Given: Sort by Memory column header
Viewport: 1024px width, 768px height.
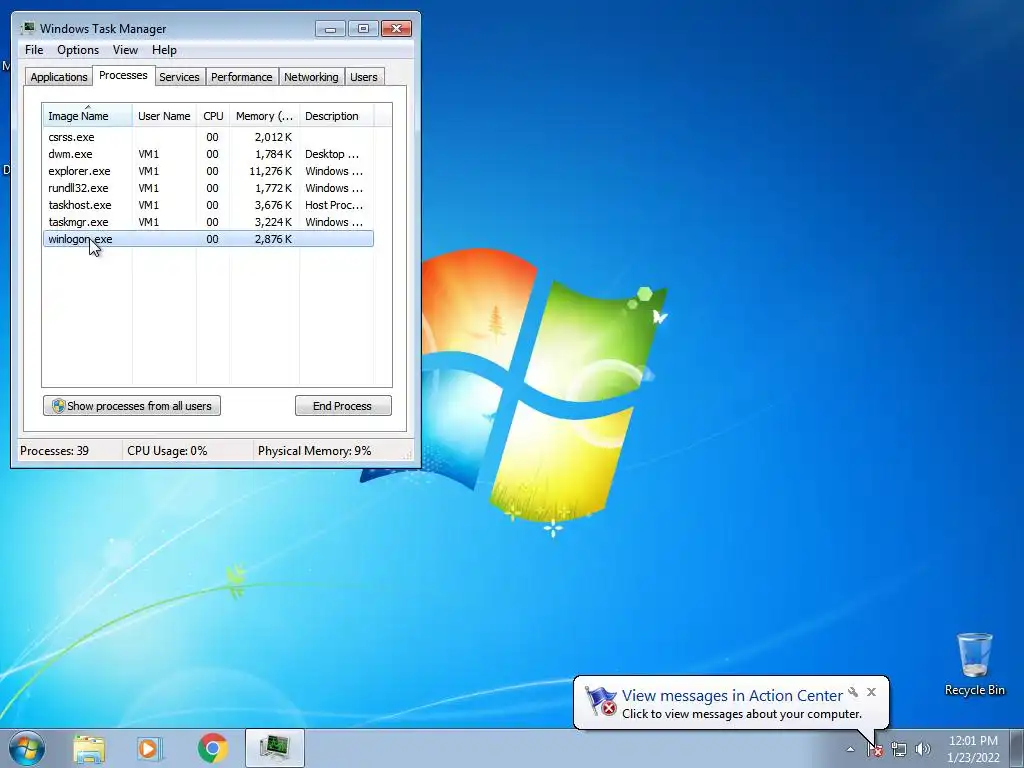Looking at the screenshot, I should click(x=264, y=116).
